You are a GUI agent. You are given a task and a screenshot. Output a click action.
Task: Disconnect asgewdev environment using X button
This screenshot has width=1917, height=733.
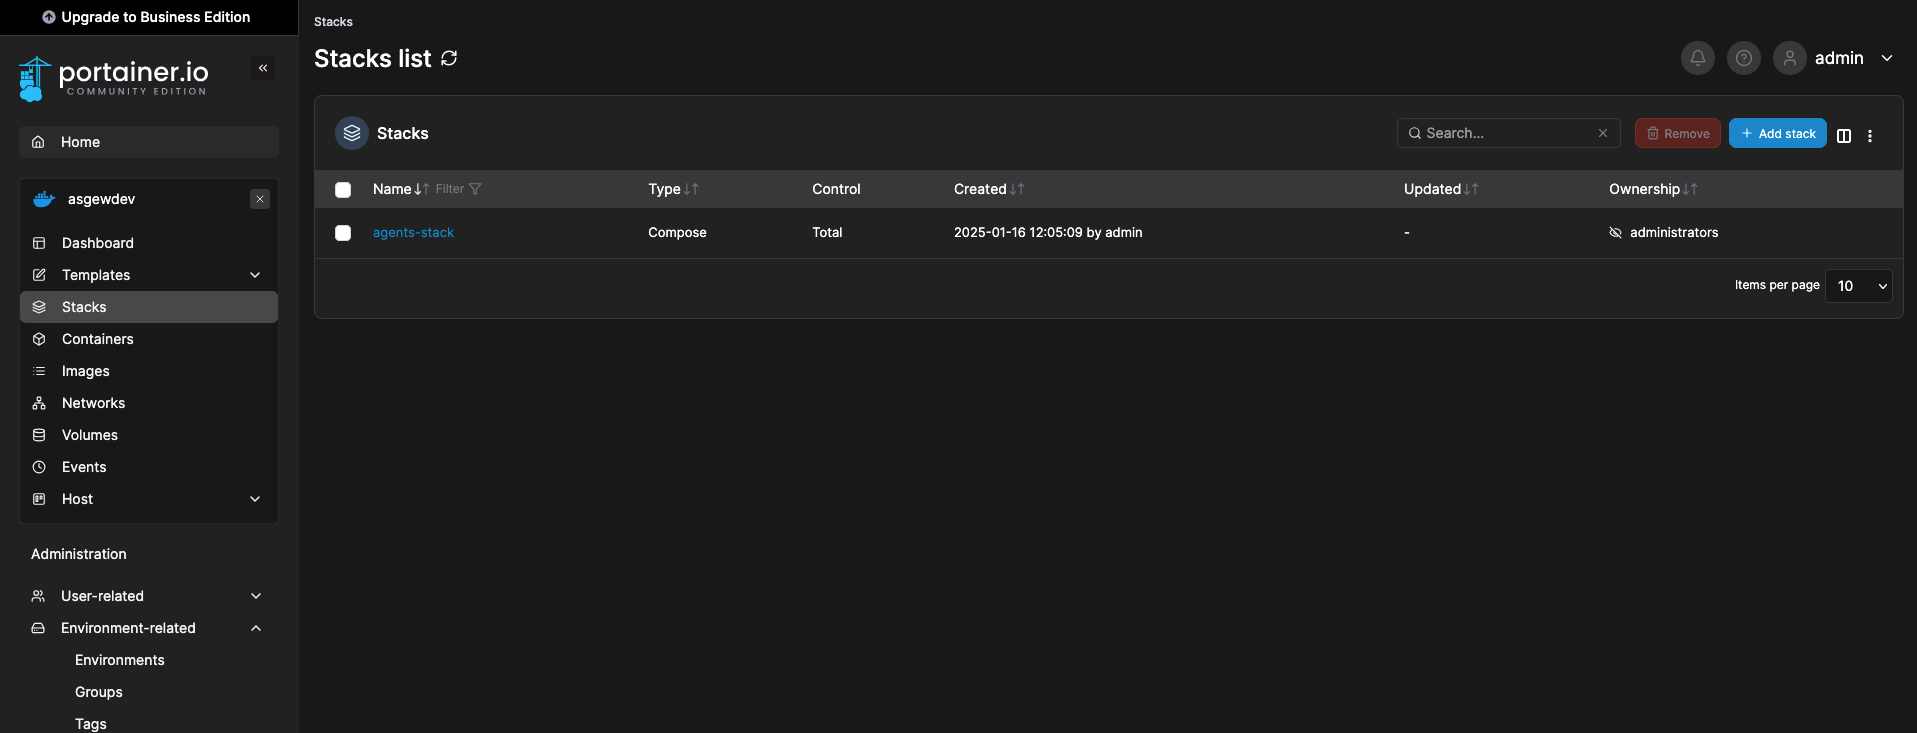point(260,199)
